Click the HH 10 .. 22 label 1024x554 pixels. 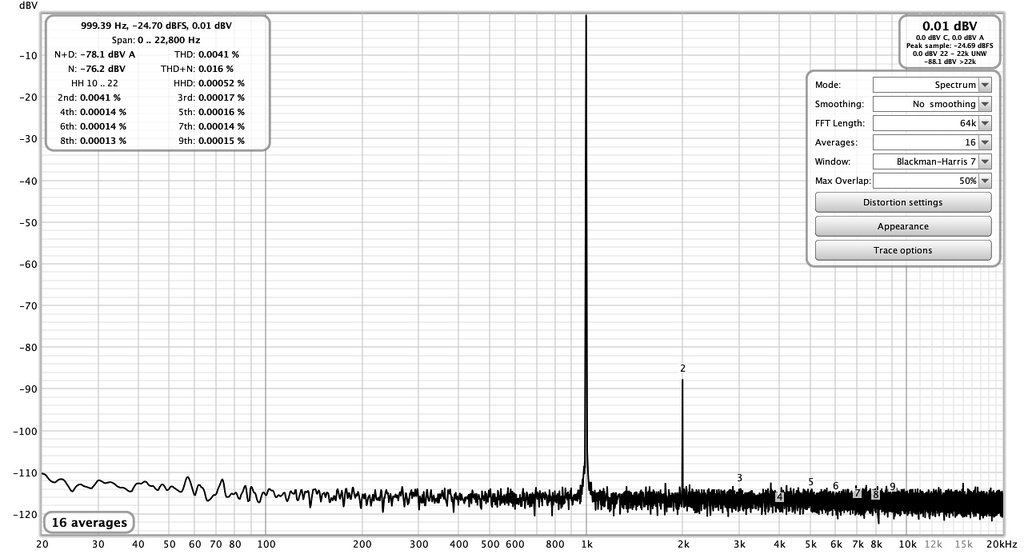click(95, 83)
